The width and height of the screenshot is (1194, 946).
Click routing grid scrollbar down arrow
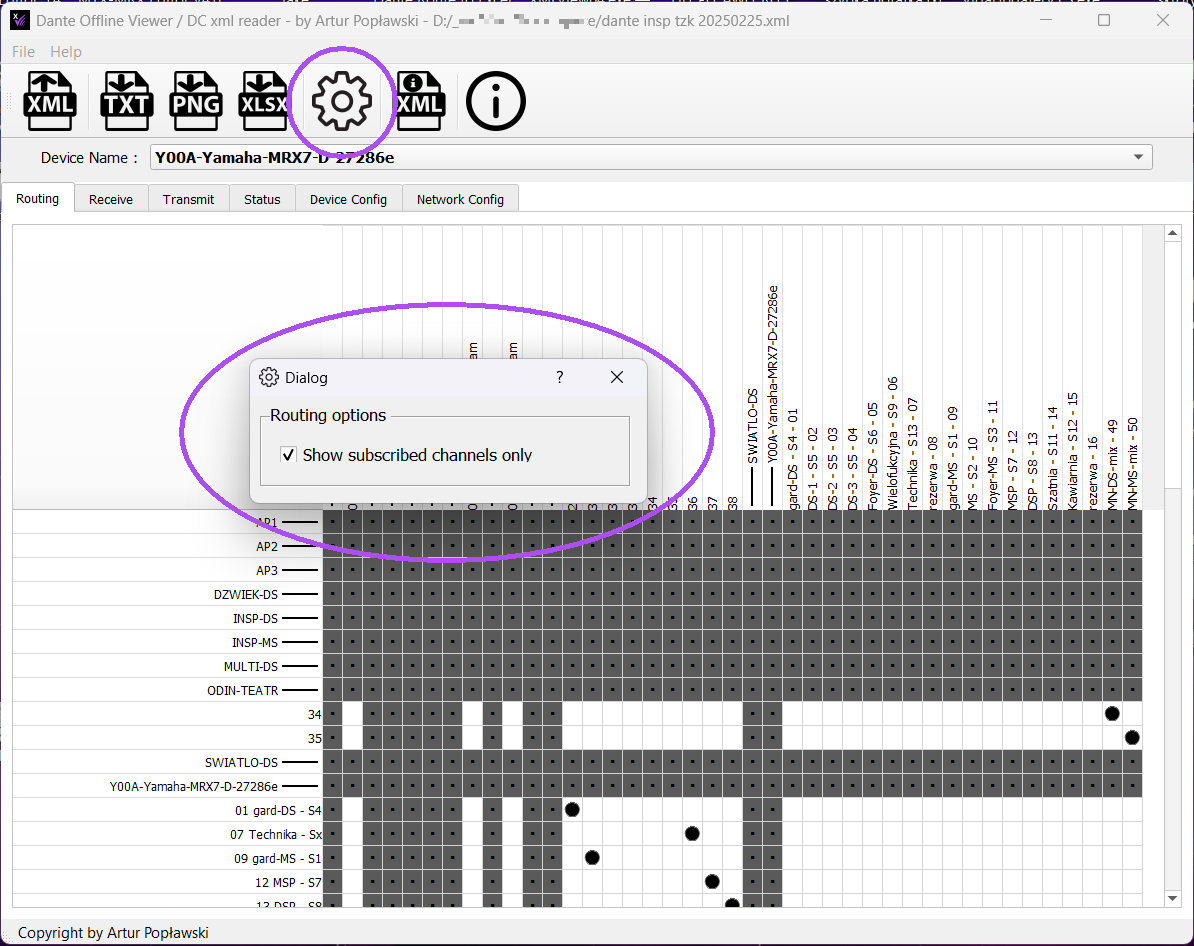click(x=1173, y=899)
